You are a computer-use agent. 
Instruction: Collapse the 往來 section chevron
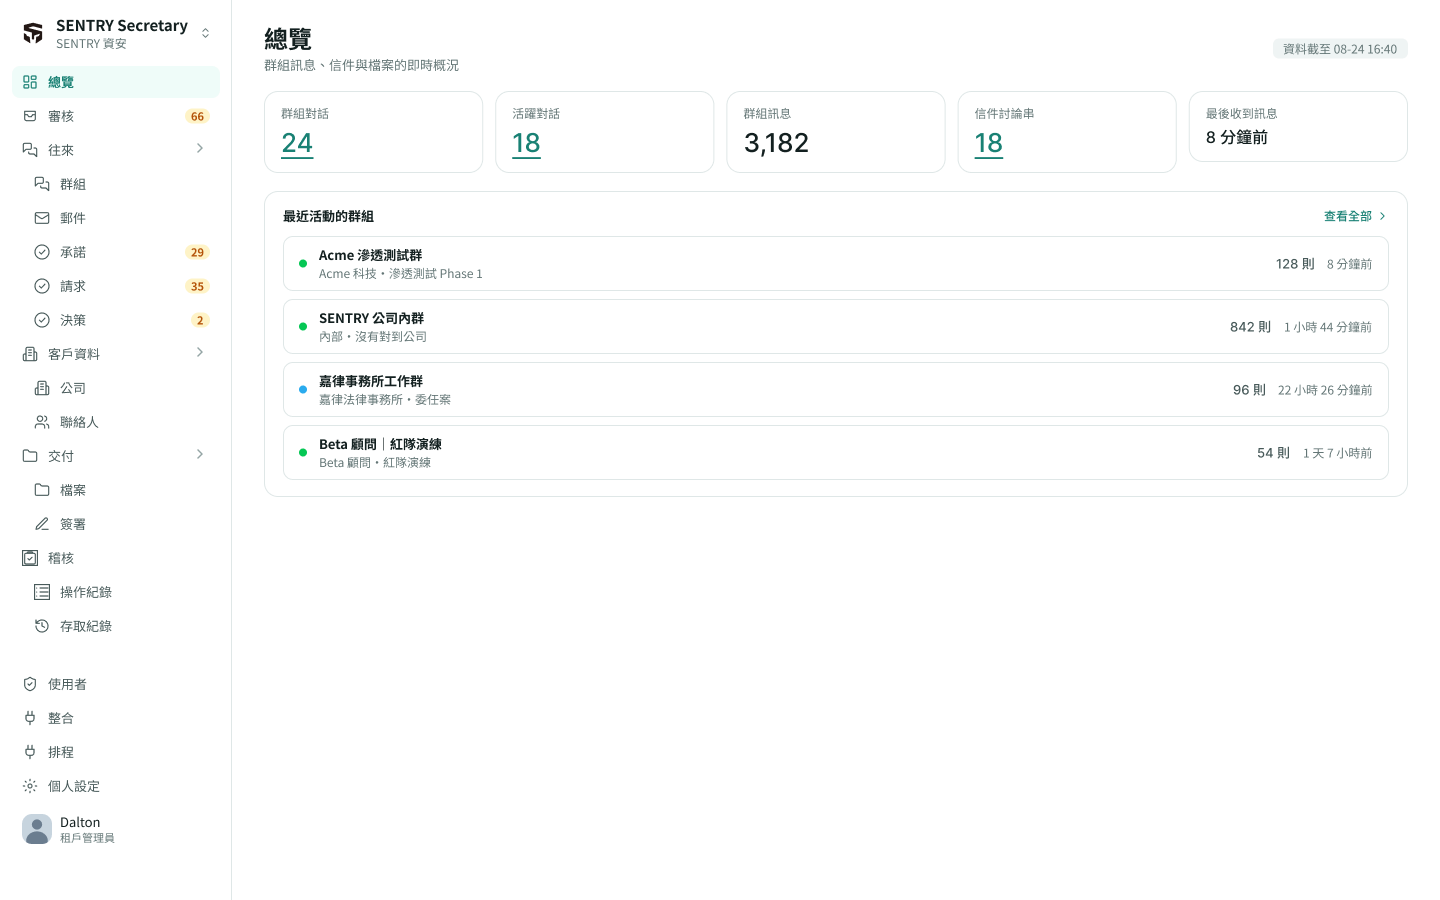point(200,149)
